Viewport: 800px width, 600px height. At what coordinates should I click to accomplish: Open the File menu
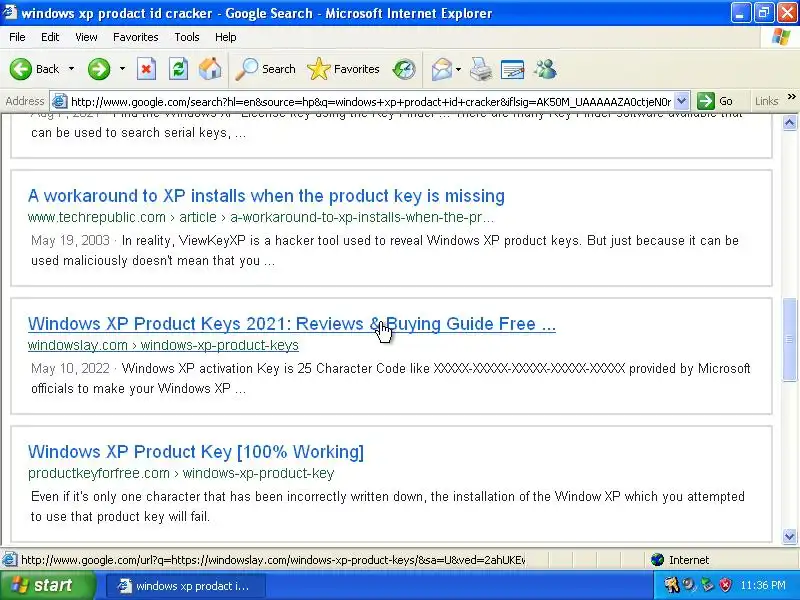point(17,37)
